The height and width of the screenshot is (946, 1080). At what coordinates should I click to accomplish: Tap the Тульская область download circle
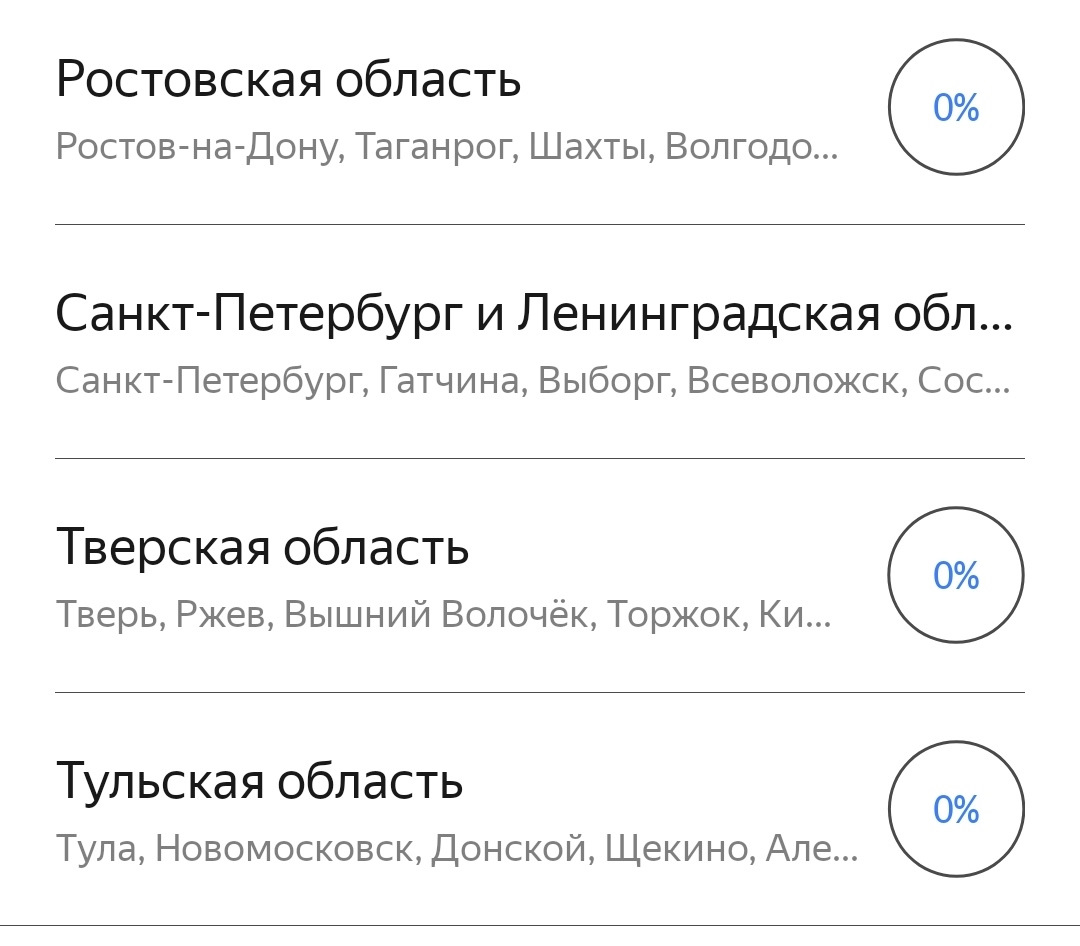[956, 809]
